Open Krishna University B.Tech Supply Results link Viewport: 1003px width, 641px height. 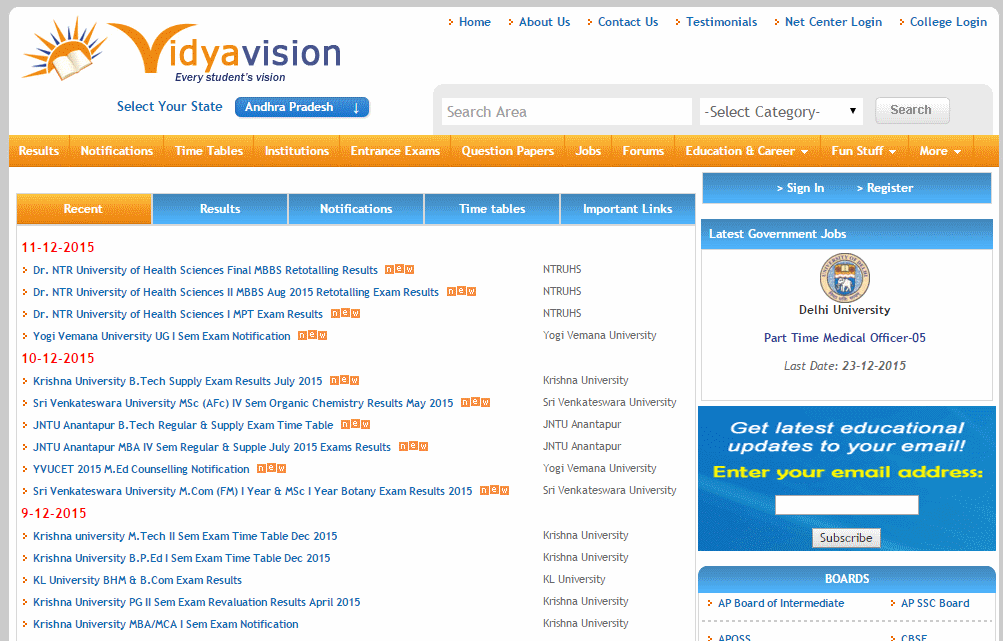178,381
